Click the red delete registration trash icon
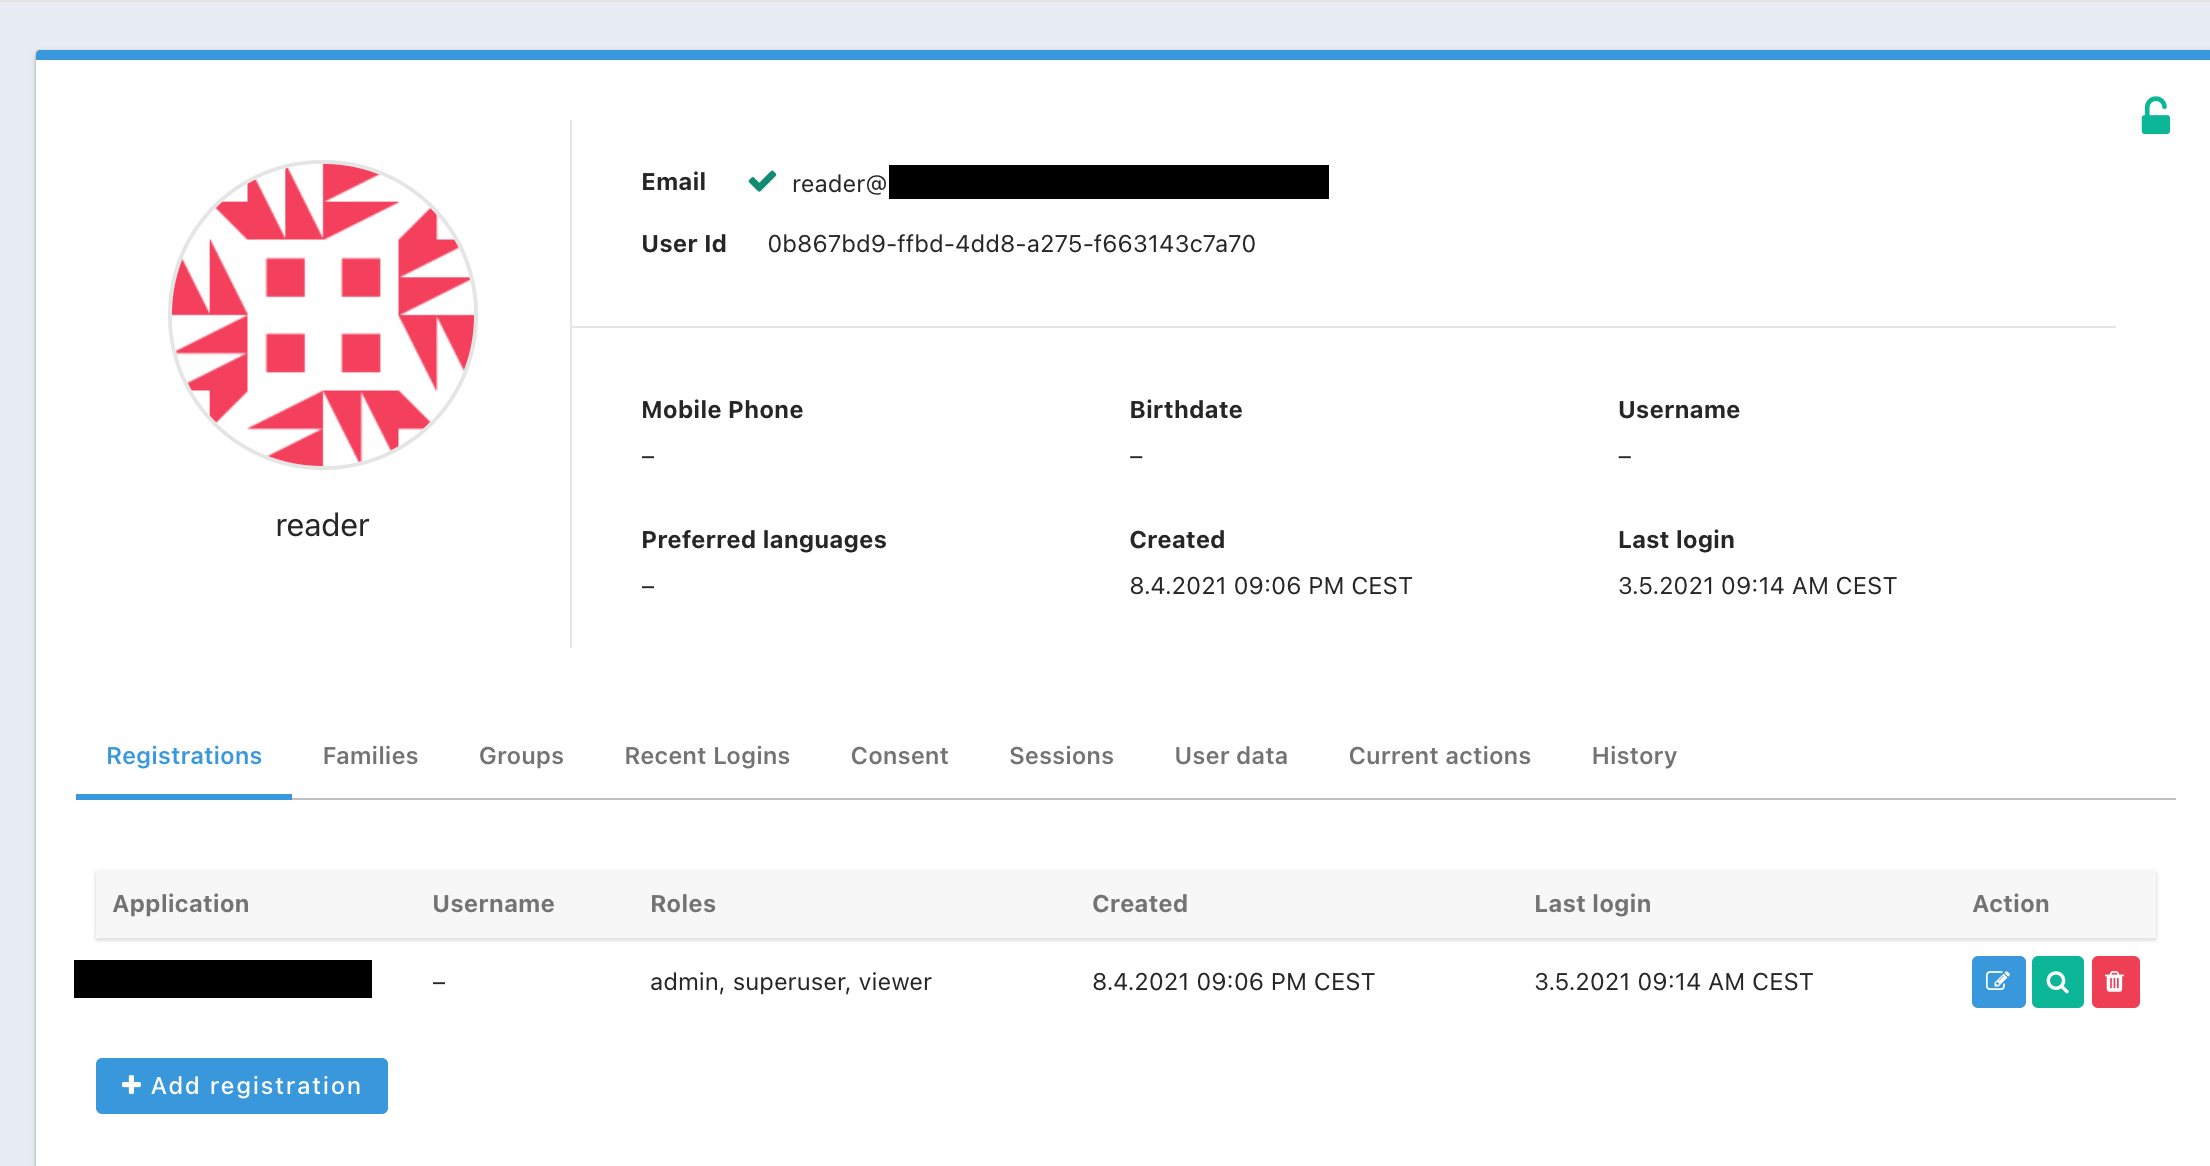Screen dimensions: 2210x1166 point(2115,981)
